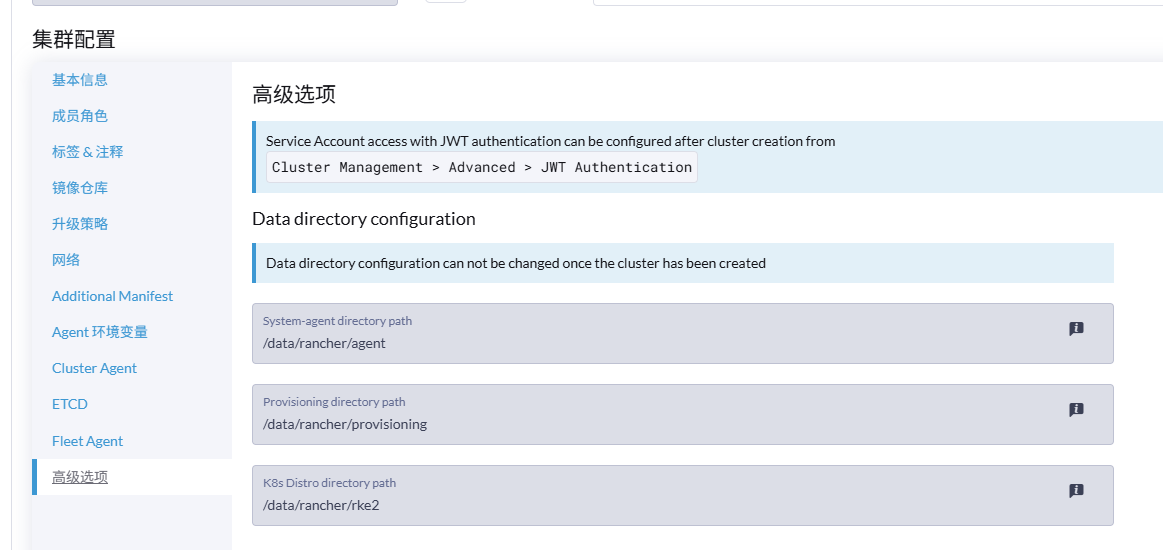1163x550 pixels.
Task: Go to the 镜像仓库 tab
Action: pos(79,188)
